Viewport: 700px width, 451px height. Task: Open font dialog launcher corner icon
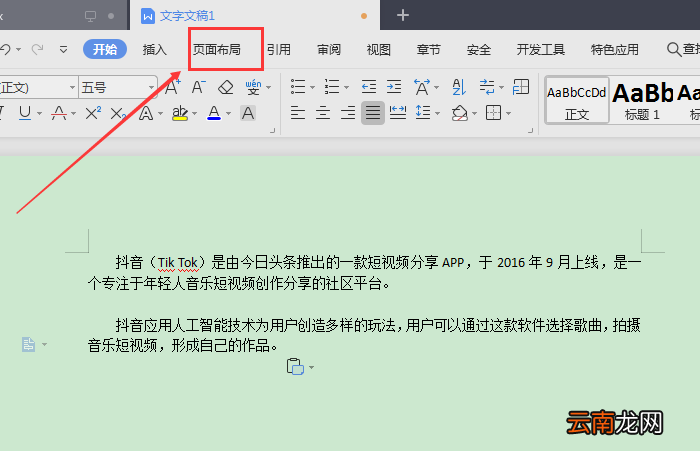(x=272, y=130)
